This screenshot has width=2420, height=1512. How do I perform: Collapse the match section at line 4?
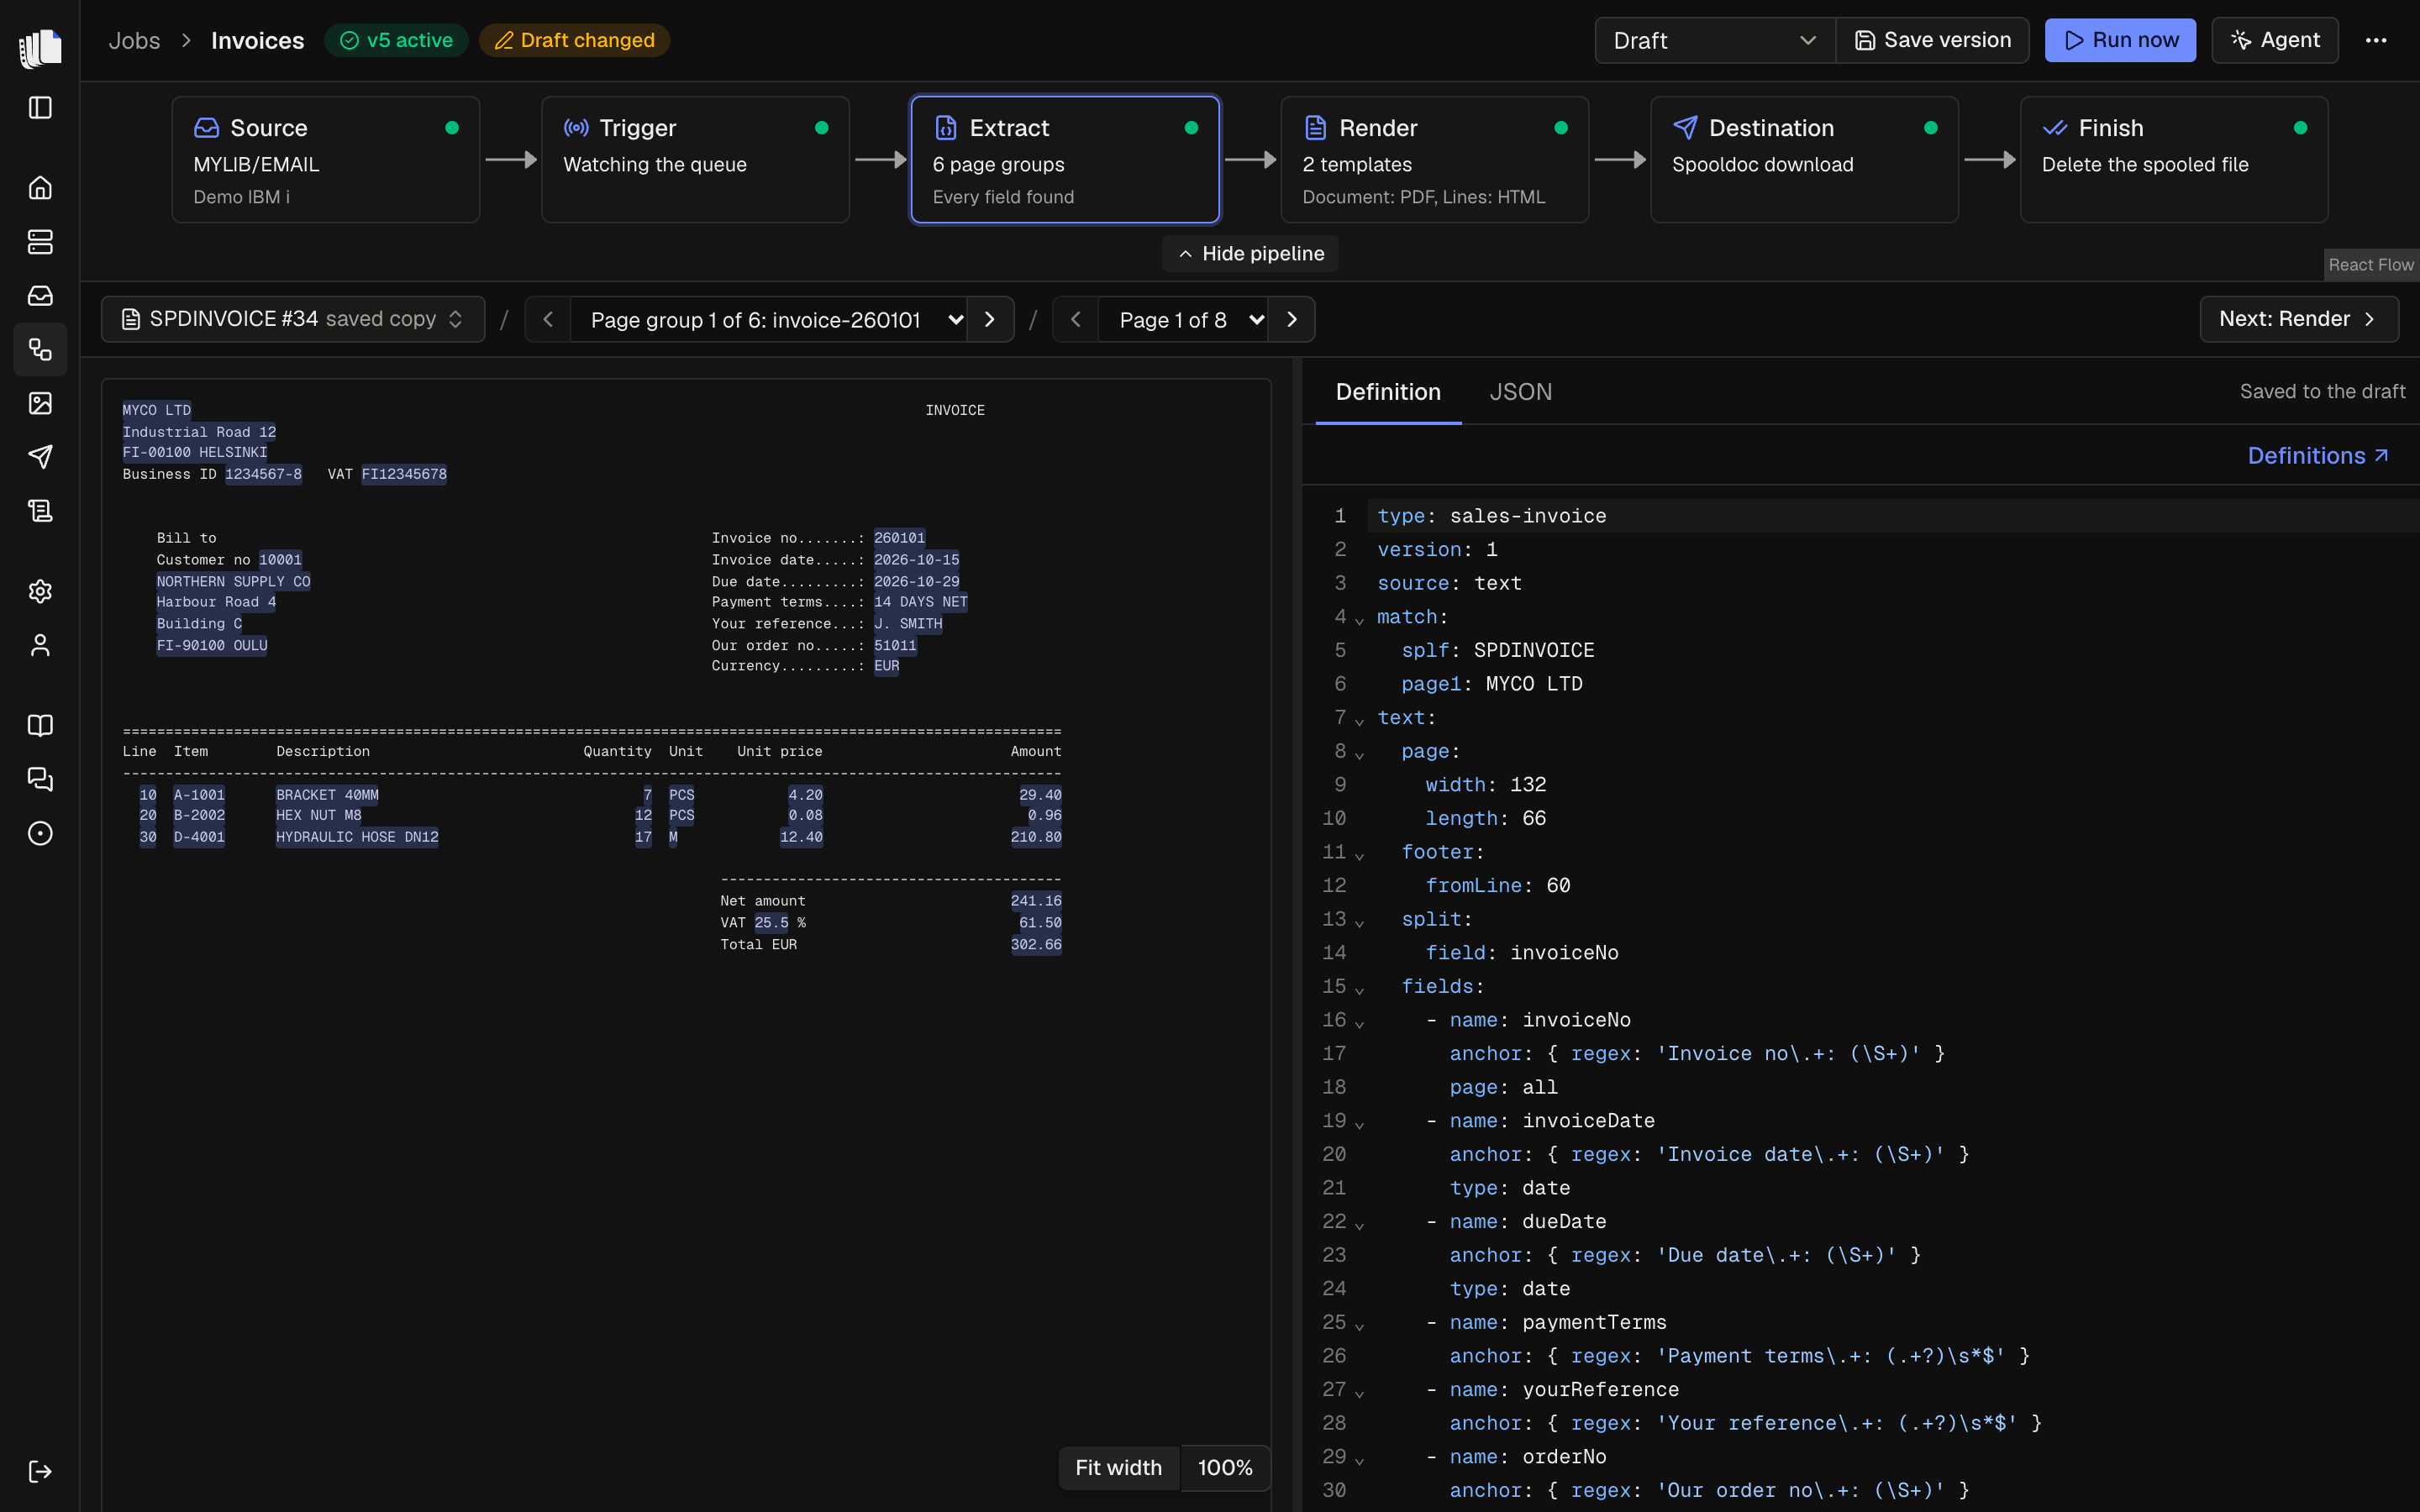(1359, 620)
